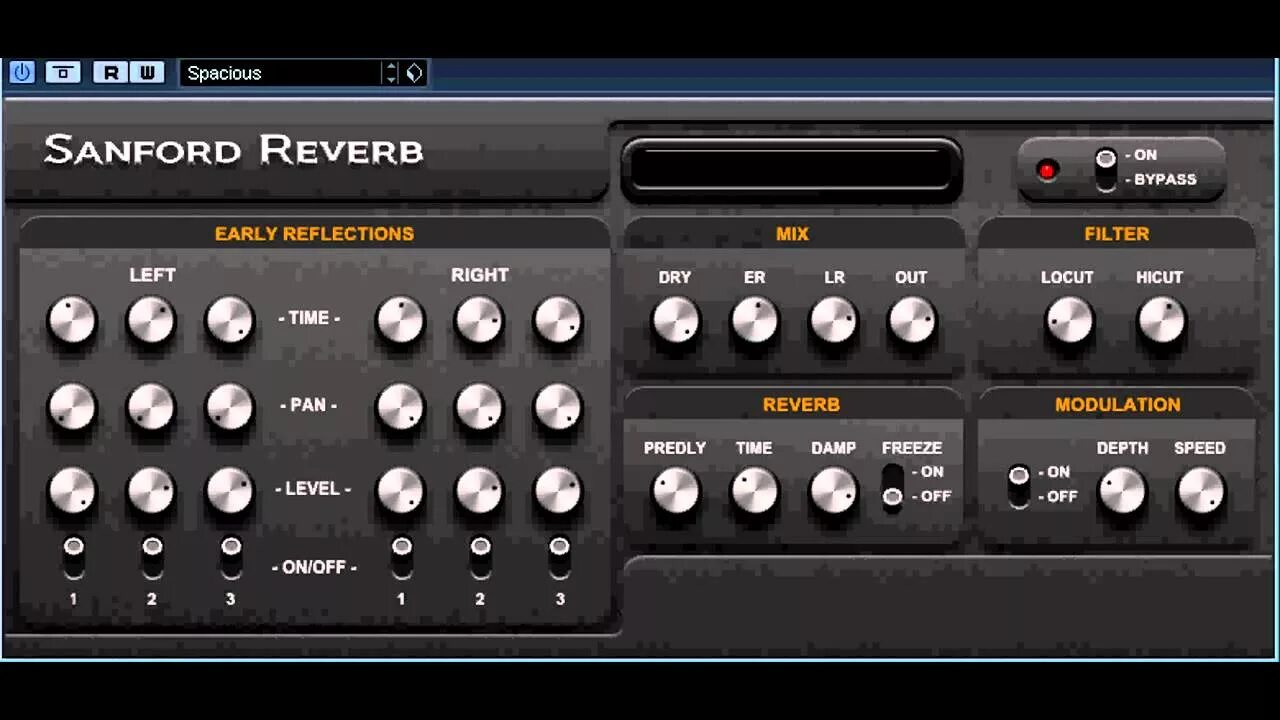Toggle the Modulation ON/OFF switch
1280x720 pixels.
(x=1018, y=485)
